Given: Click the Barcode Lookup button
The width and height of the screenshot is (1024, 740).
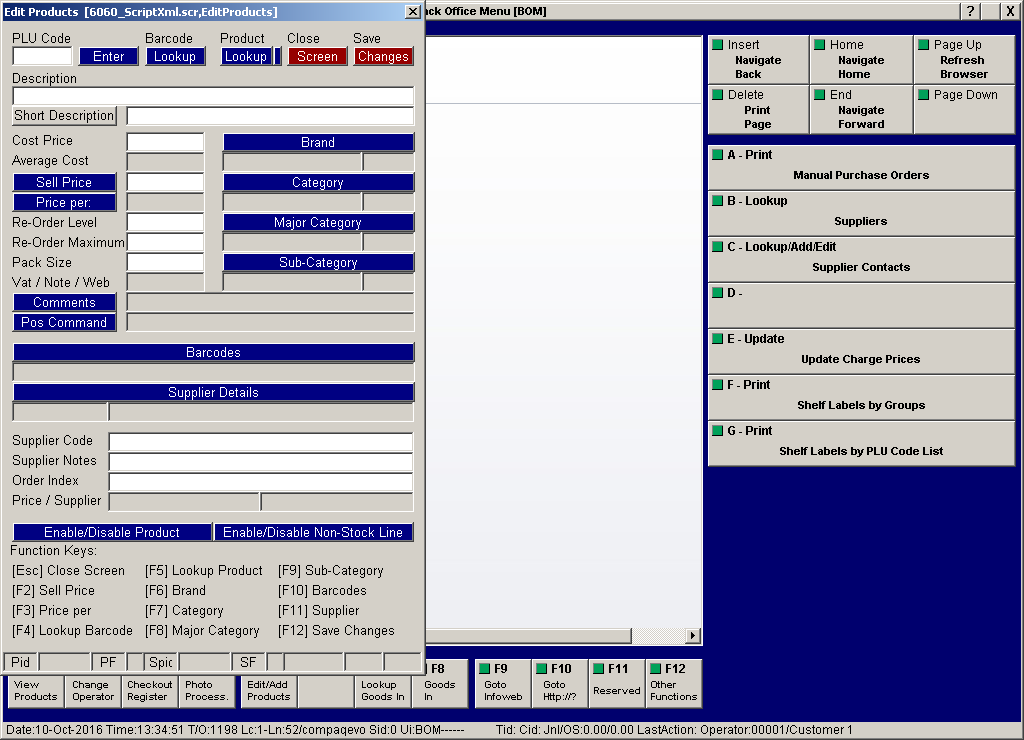Looking at the screenshot, I should [x=175, y=57].
